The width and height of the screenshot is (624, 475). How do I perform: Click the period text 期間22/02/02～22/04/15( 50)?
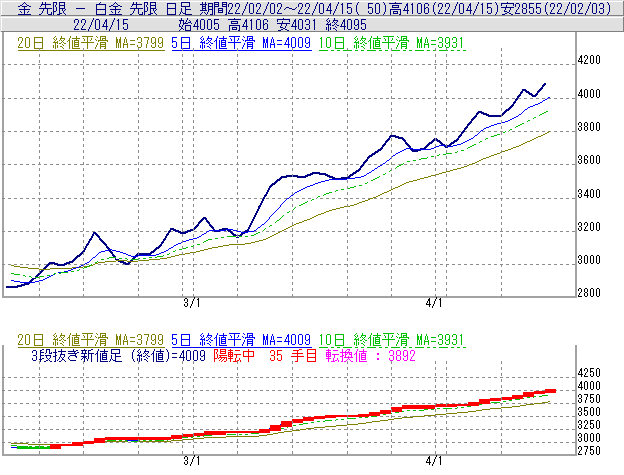(293, 8)
